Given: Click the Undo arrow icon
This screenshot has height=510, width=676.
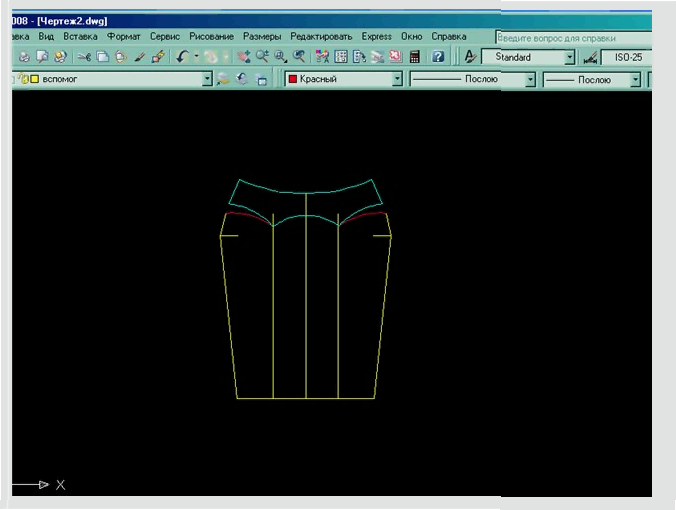Looking at the screenshot, I should [x=182, y=57].
